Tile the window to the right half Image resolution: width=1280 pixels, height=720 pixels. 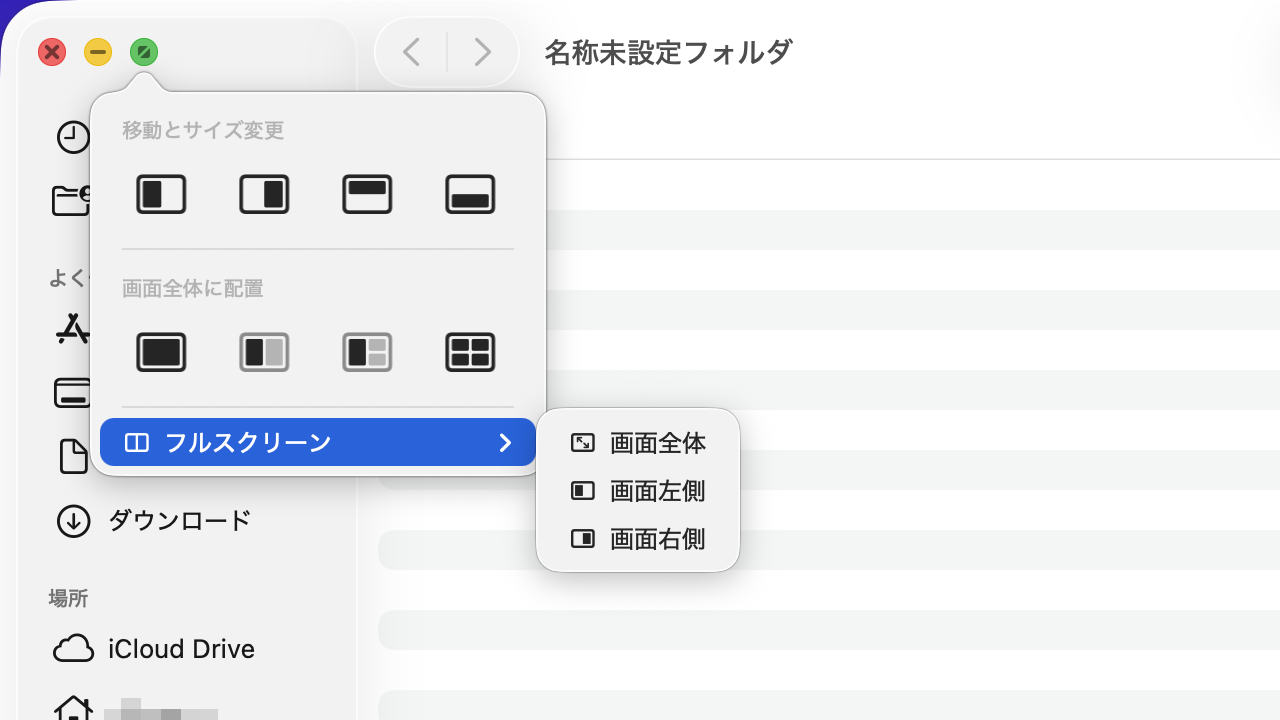click(x=264, y=194)
